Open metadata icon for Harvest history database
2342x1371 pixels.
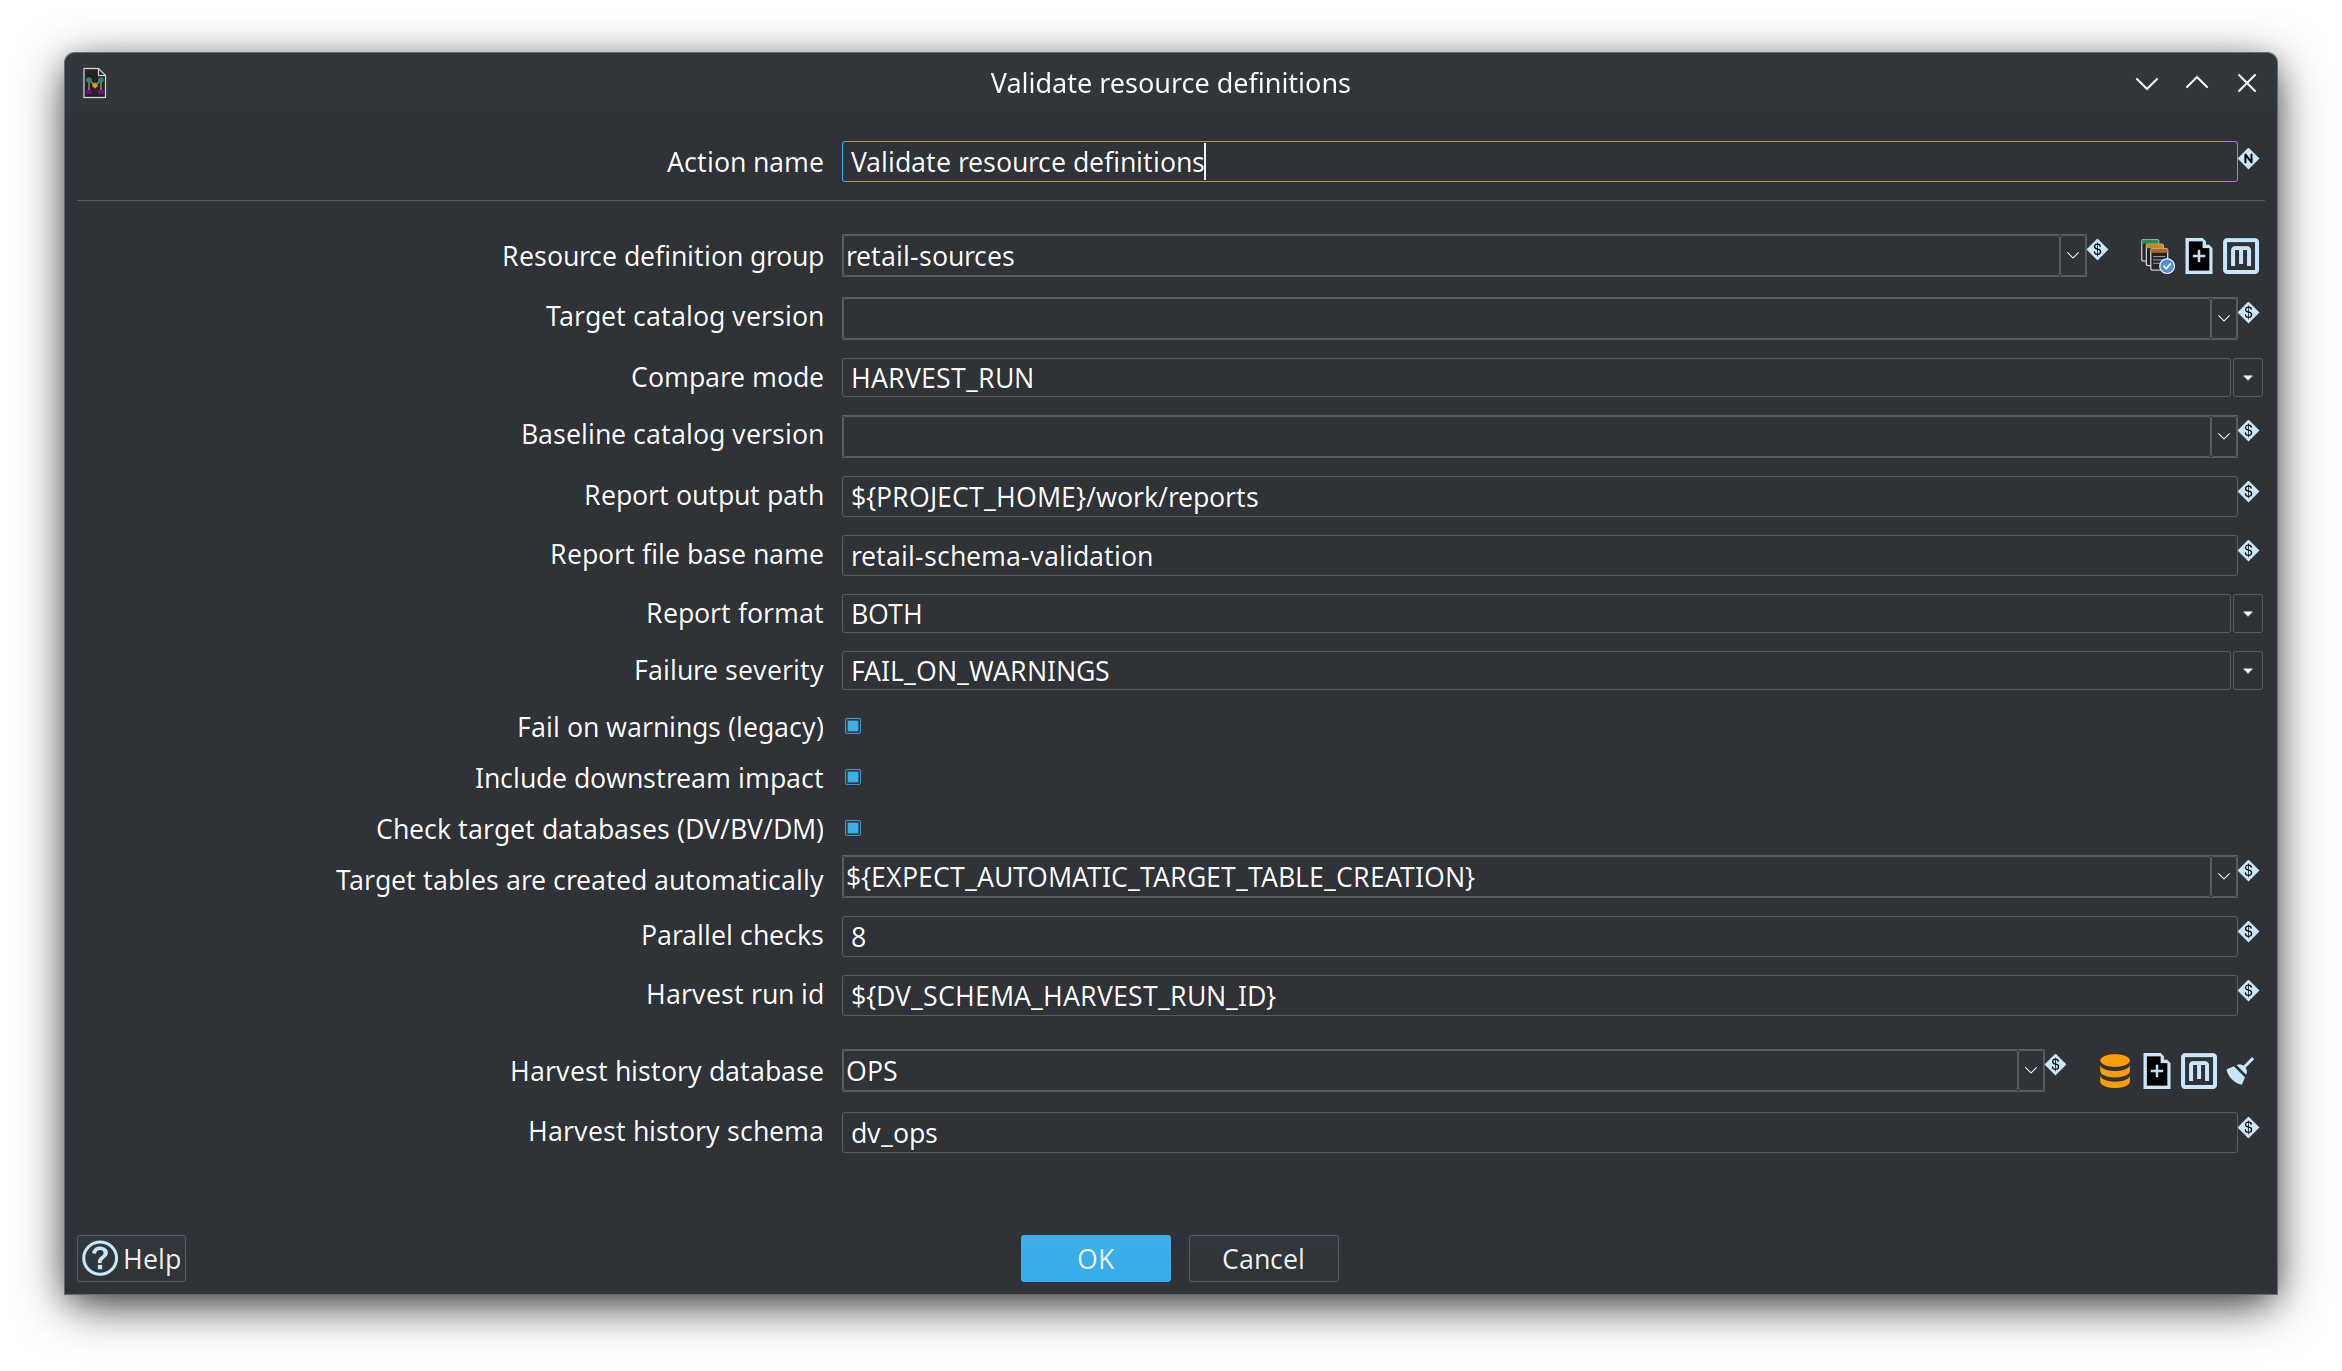click(2198, 1071)
